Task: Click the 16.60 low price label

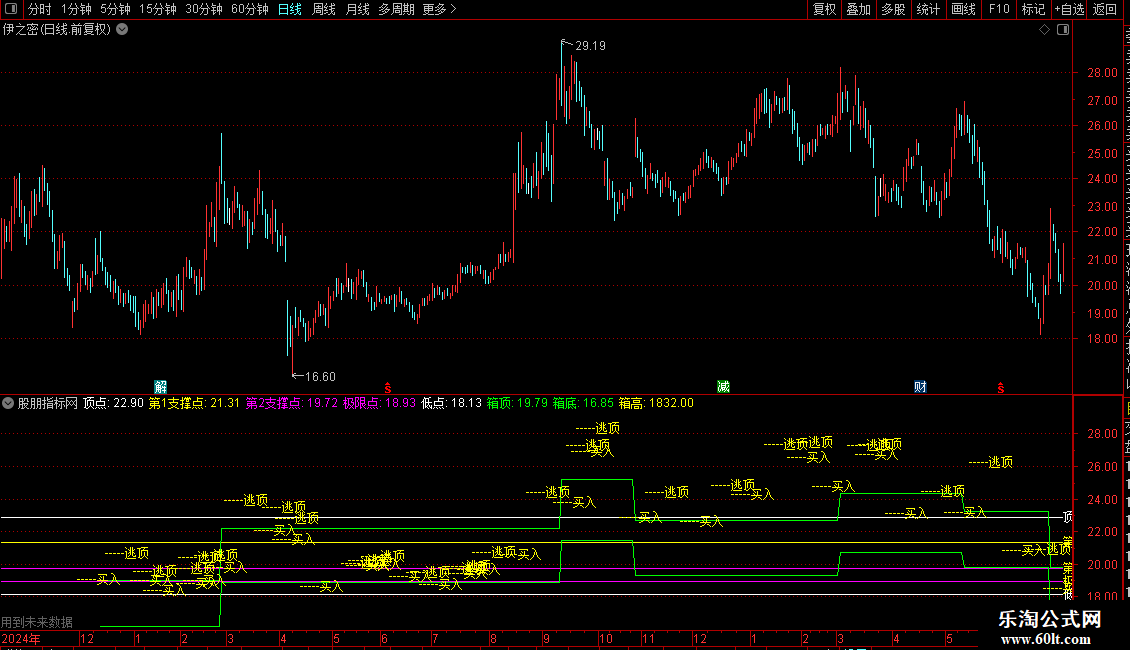Action: (320, 376)
